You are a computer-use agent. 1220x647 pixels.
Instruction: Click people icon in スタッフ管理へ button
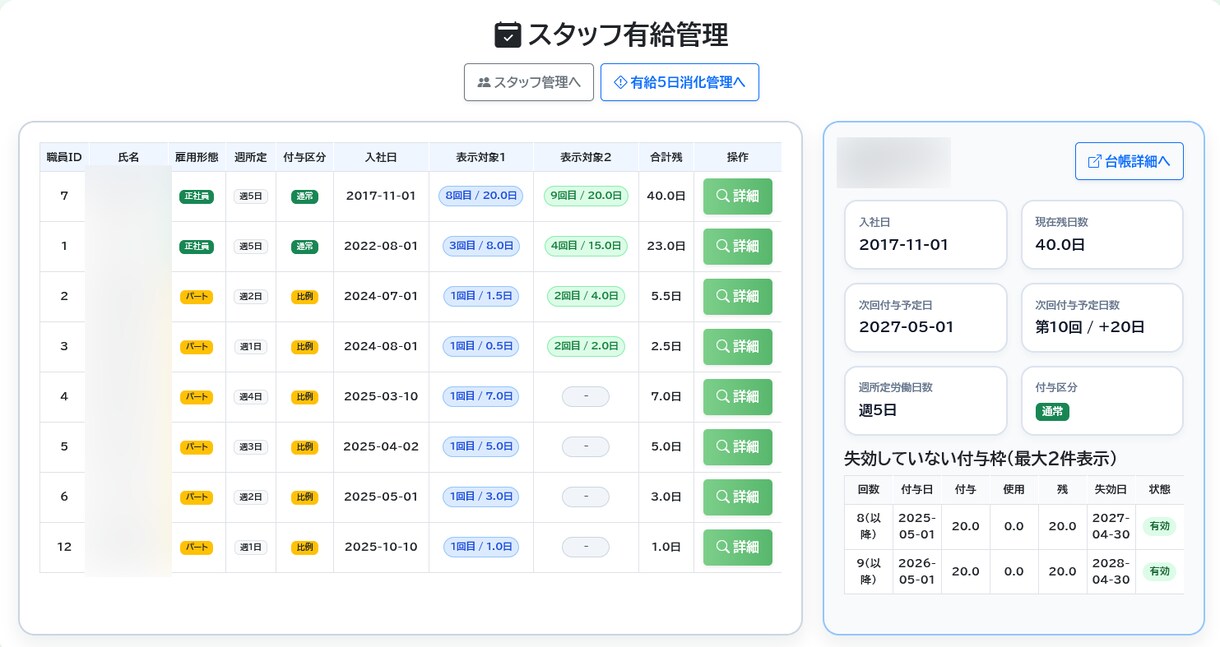pos(484,82)
